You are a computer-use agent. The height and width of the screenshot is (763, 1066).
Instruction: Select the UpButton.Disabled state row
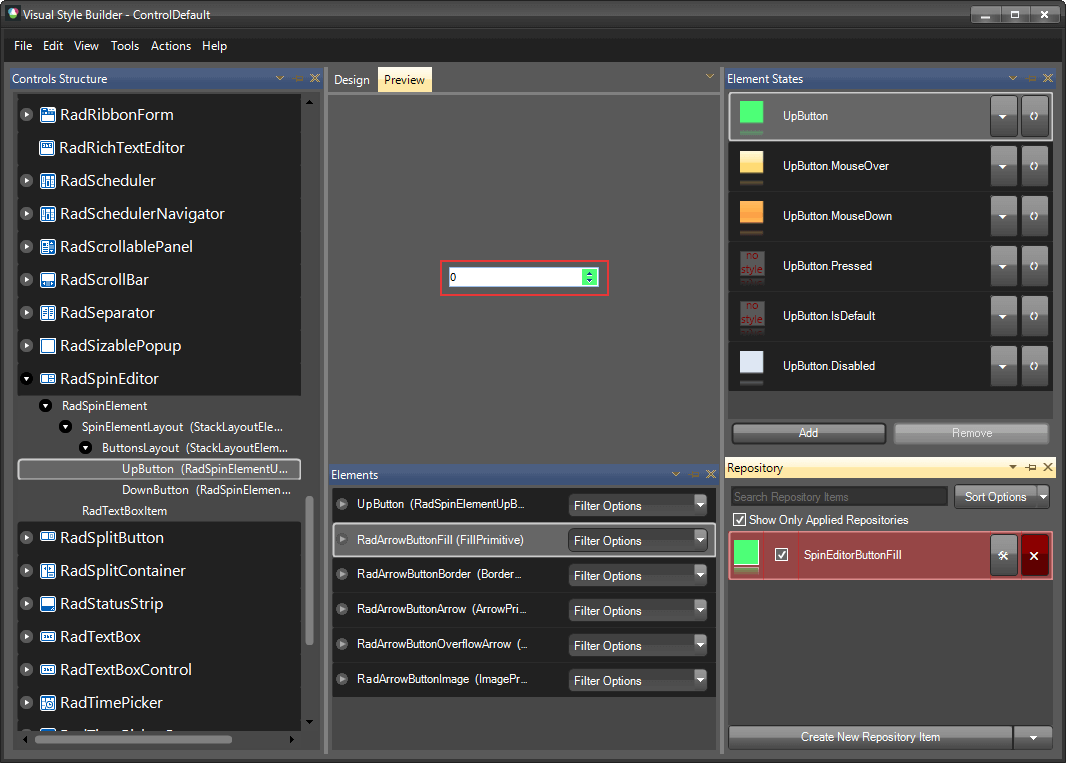[890, 366]
